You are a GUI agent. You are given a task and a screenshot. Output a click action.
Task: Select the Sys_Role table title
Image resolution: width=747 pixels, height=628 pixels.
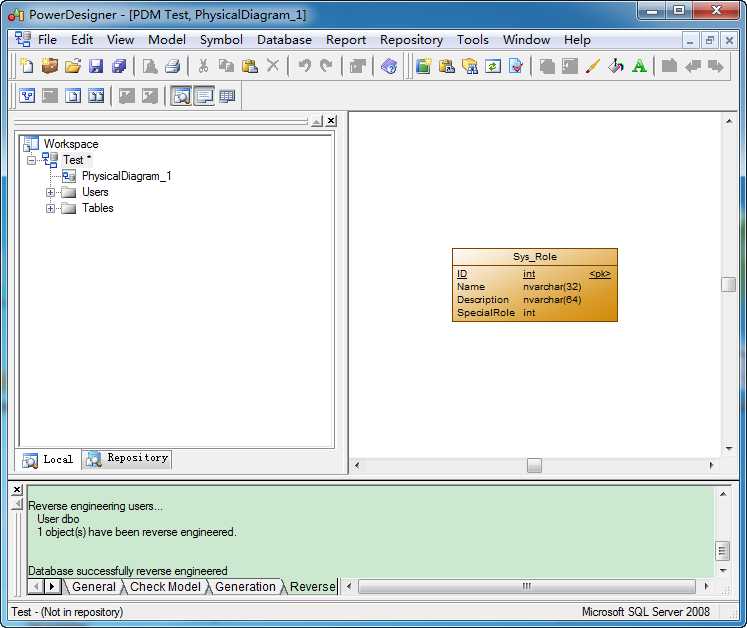[x=535, y=257]
